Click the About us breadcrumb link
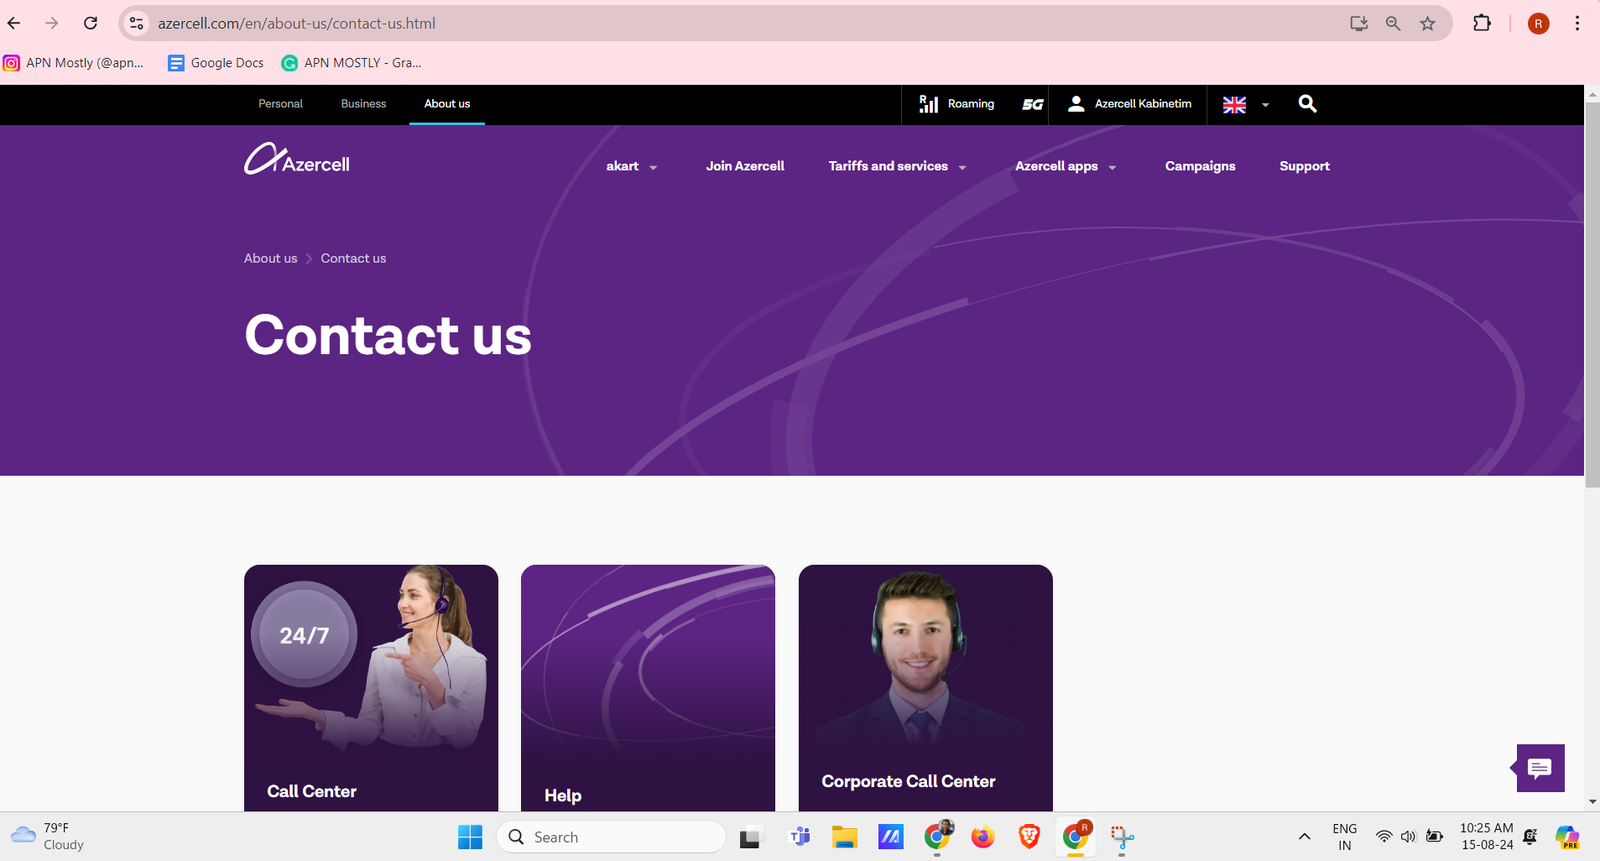1600x861 pixels. (270, 258)
